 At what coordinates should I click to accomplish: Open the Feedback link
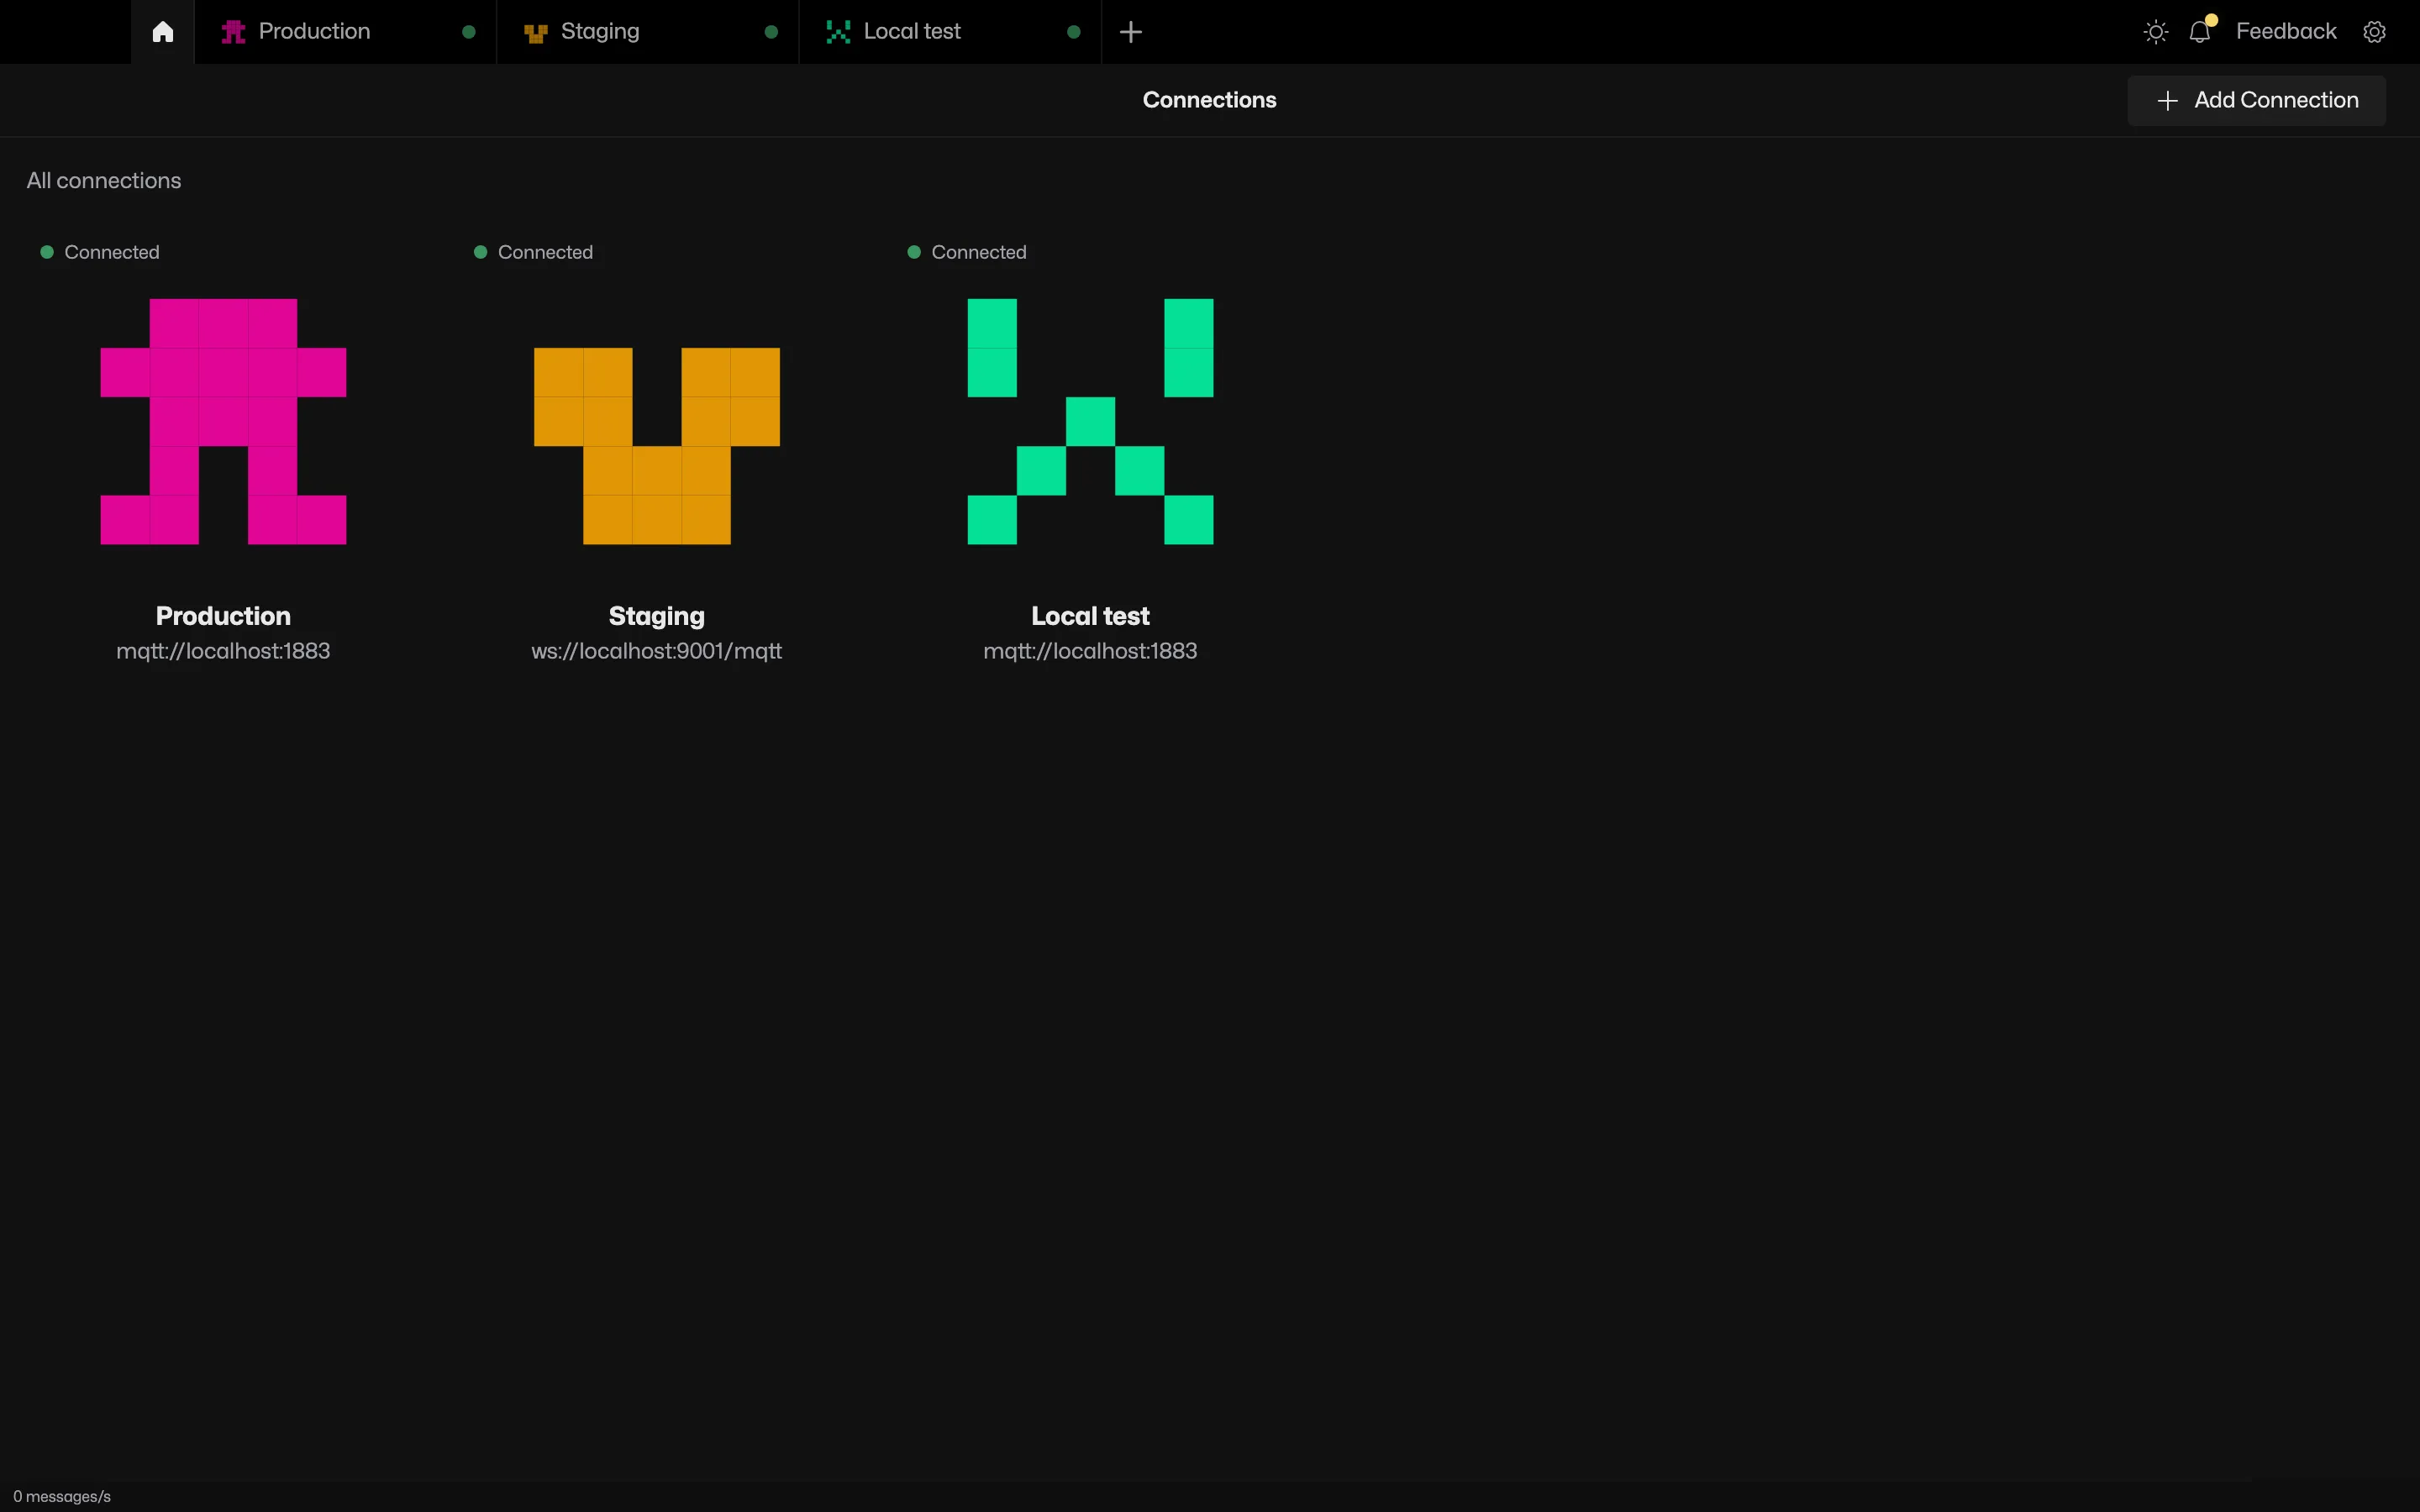tap(2286, 32)
